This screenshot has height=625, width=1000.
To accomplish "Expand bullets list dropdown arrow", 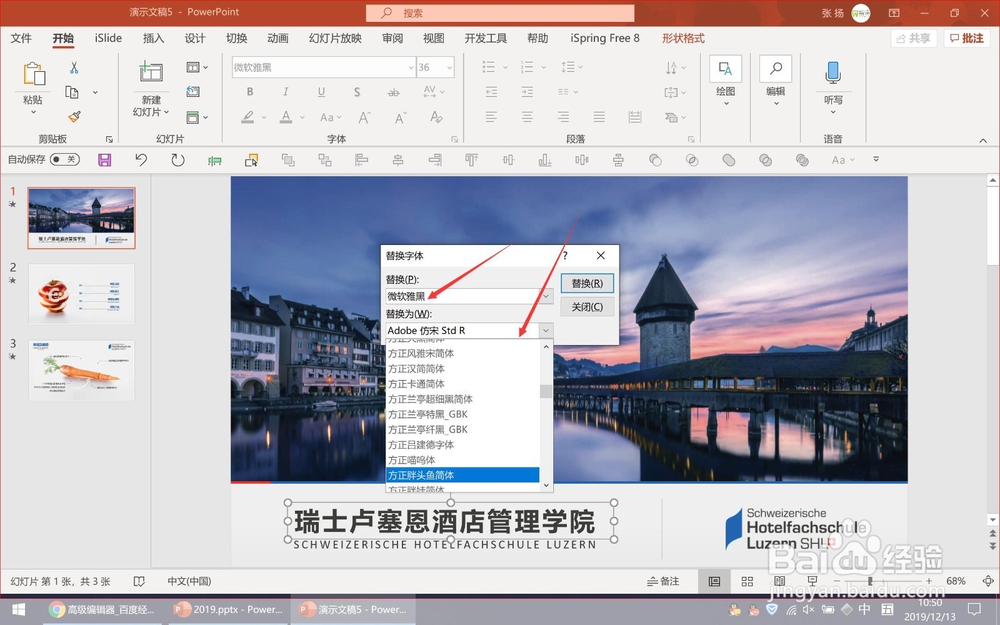I will (x=505, y=67).
